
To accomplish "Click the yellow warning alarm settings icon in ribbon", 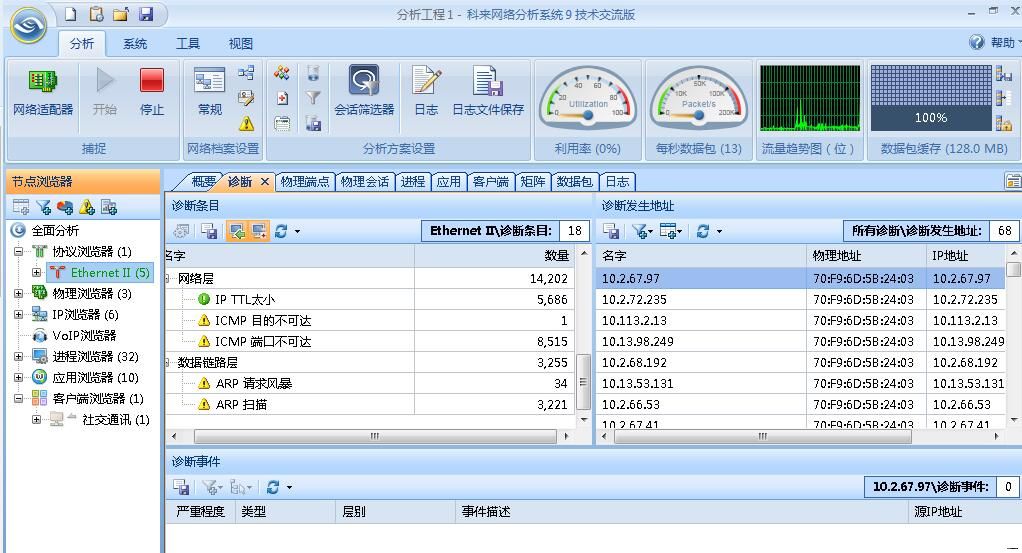I will click(246, 123).
